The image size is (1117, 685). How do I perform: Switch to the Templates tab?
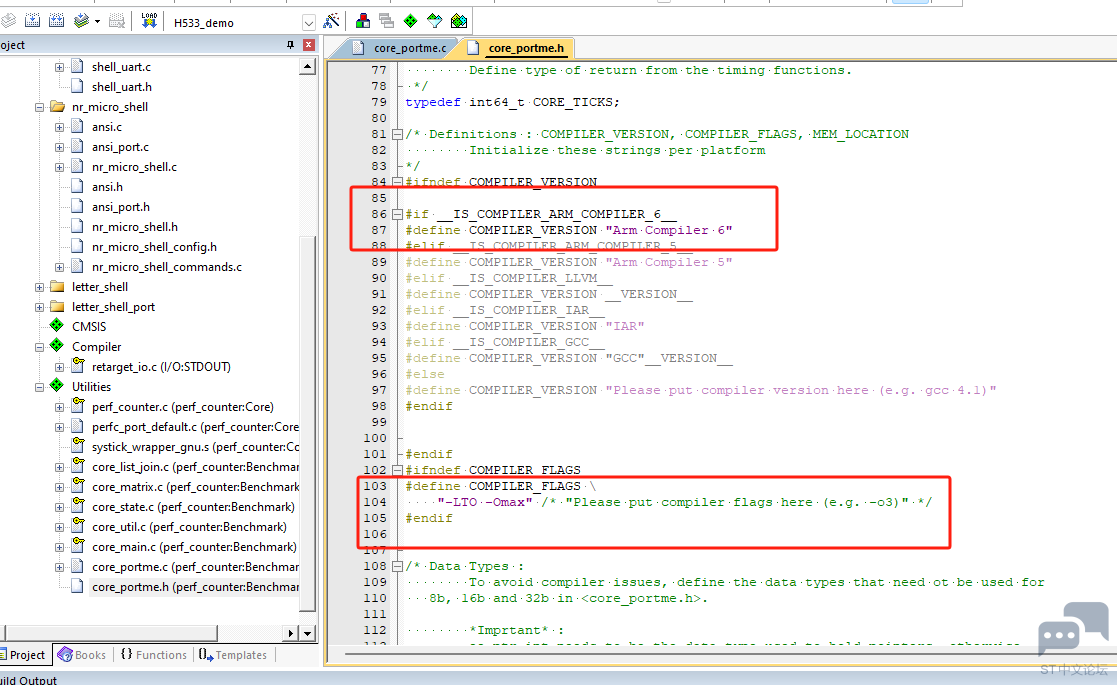point(233,654)
